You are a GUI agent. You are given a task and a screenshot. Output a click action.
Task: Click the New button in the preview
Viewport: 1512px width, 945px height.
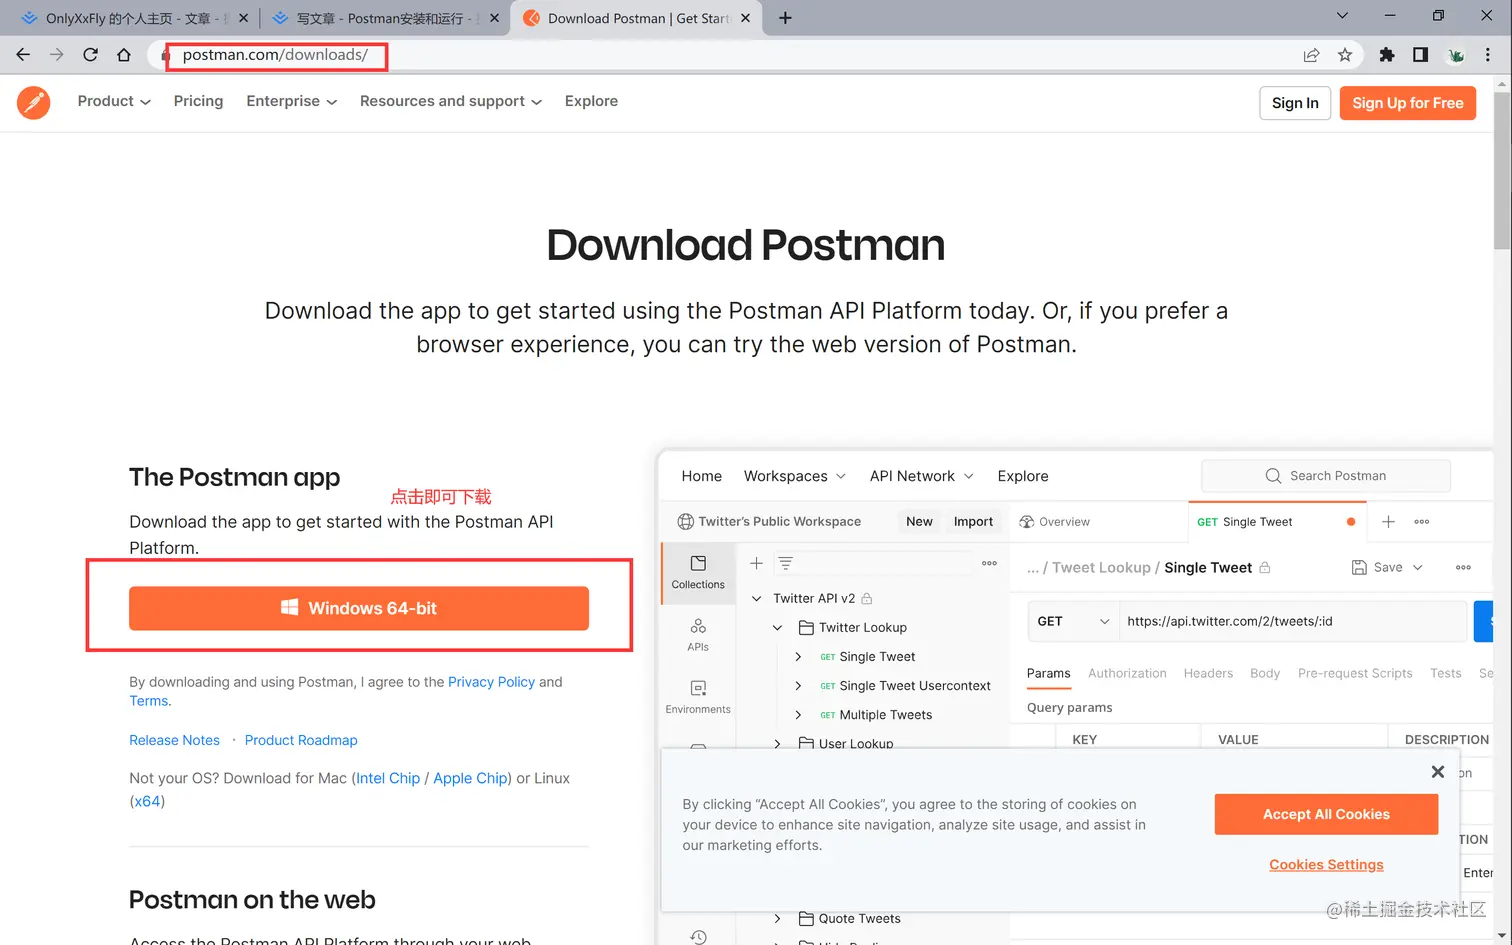[919, 522]
